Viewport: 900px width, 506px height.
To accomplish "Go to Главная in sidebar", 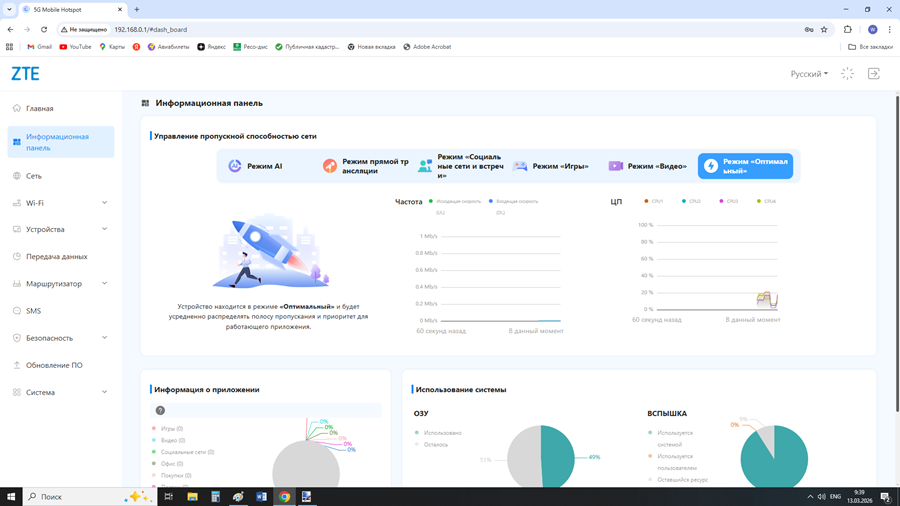I will pos(39,108).
